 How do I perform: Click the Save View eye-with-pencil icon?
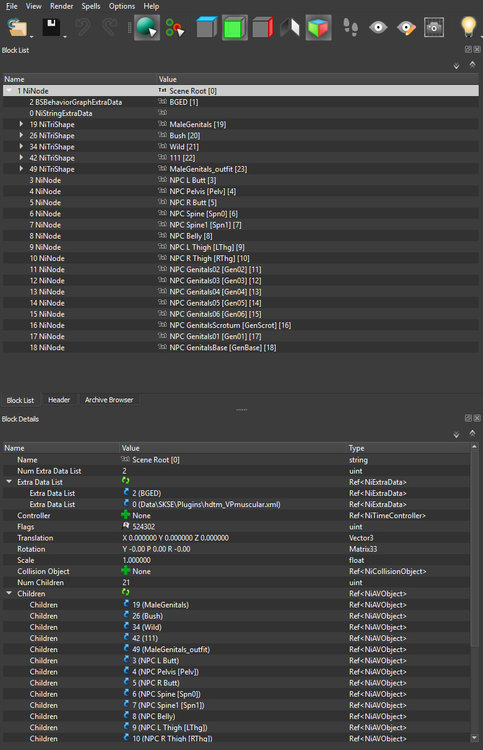click(x=406, y=28)
